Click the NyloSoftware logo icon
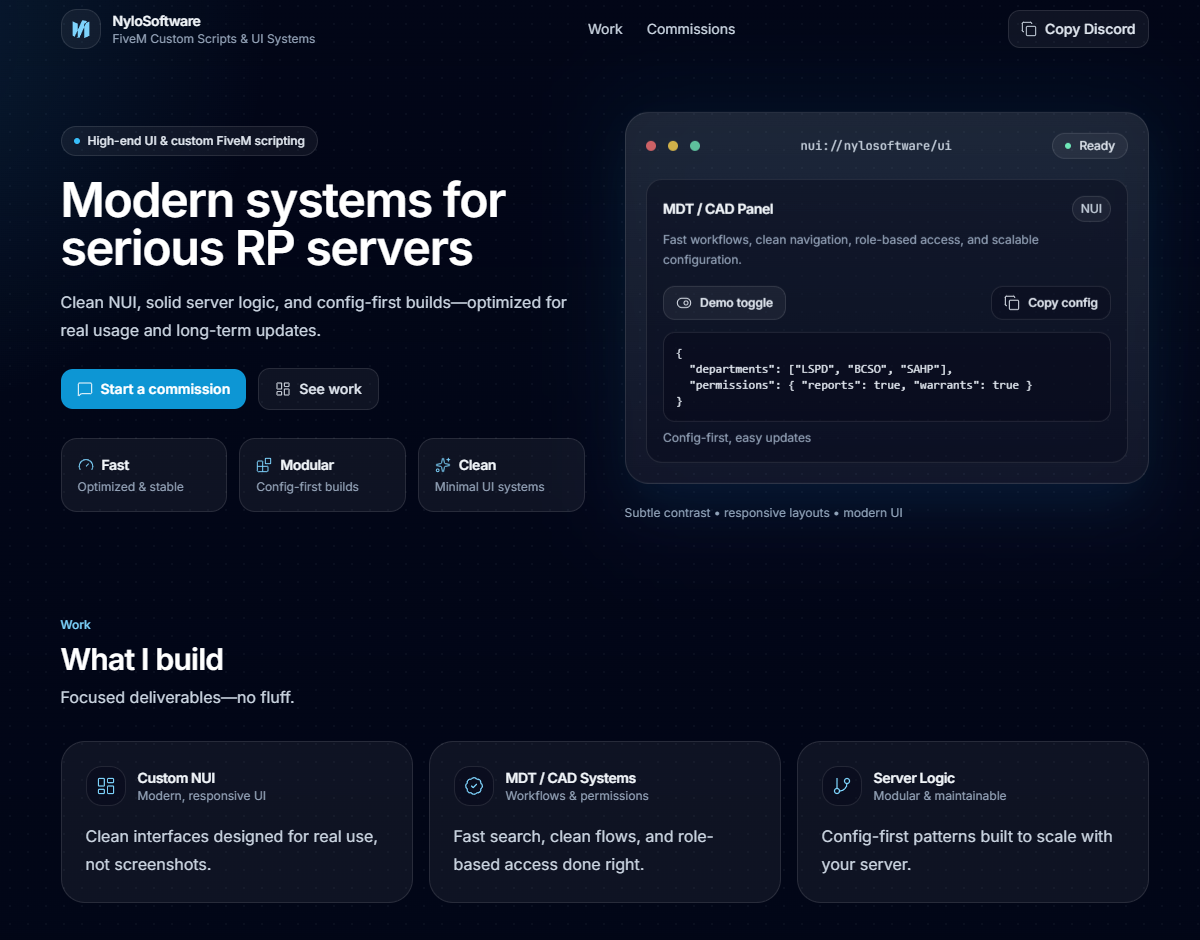Screen dimensions: 1200x940 pos(81,29)
